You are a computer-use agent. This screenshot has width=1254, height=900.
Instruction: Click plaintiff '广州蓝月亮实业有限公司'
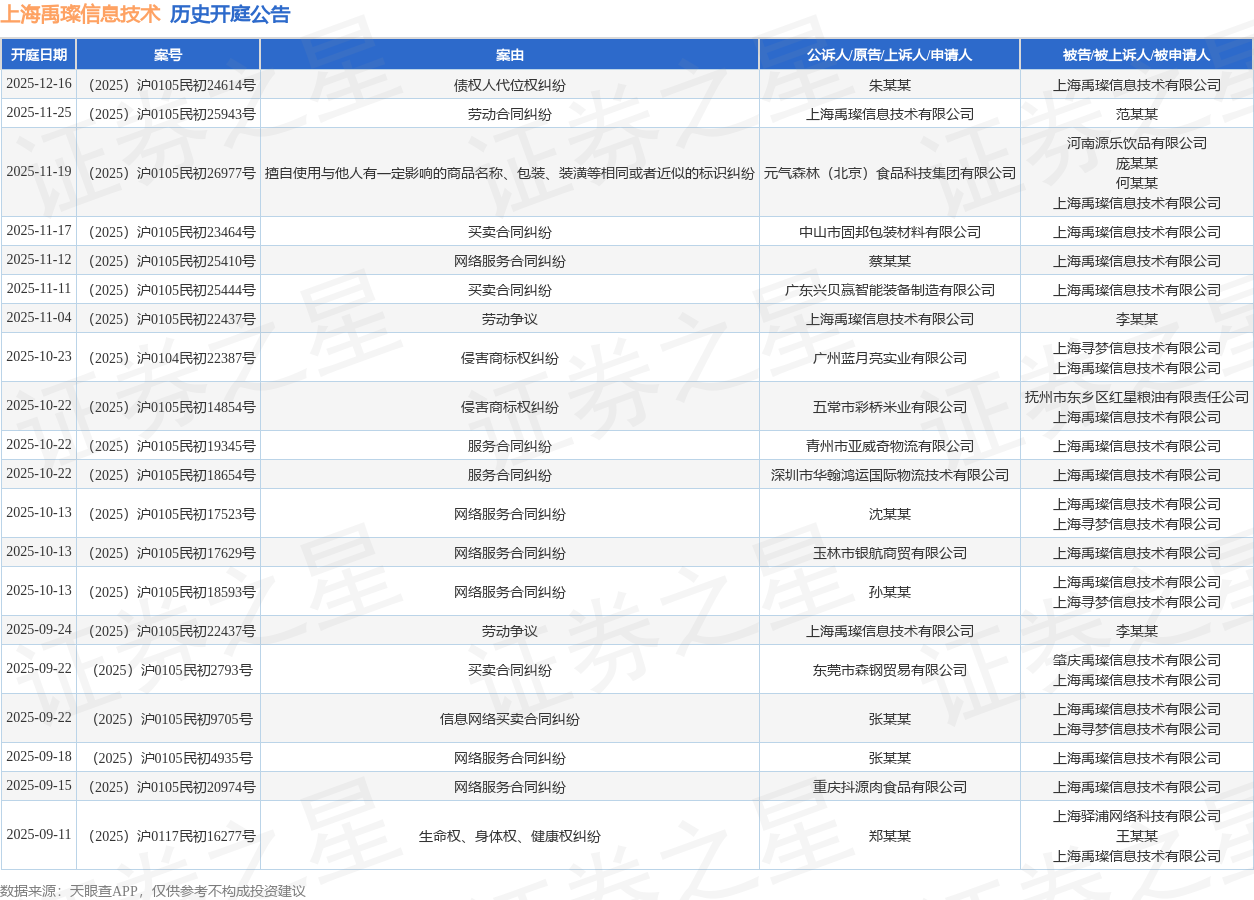click(890, 358)
